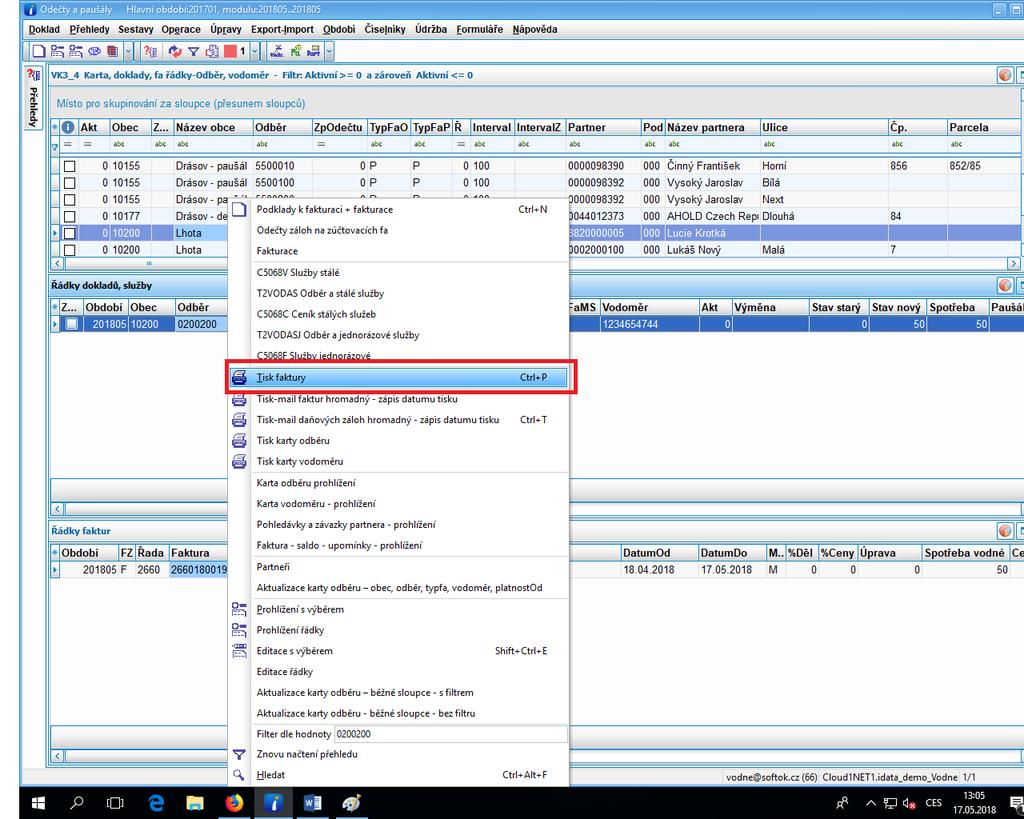Click the printer icon beside Tisk karty vodoměru
The image size is (1024, 819).
point(239,461)
